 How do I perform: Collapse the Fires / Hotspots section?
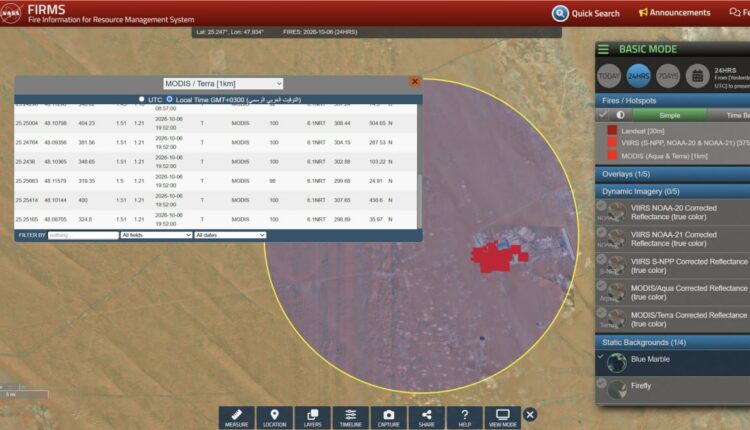tap(673, 100)
